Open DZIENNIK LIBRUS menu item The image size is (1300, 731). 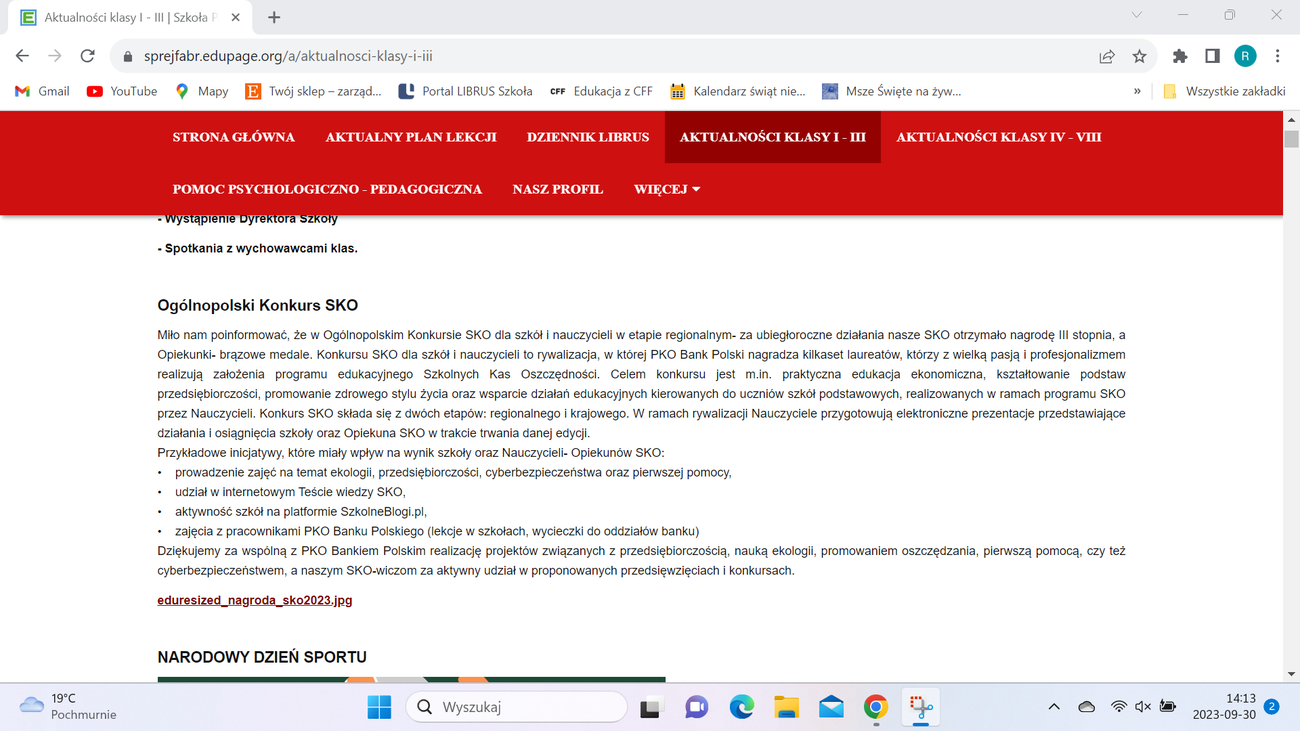pos(588,137)
